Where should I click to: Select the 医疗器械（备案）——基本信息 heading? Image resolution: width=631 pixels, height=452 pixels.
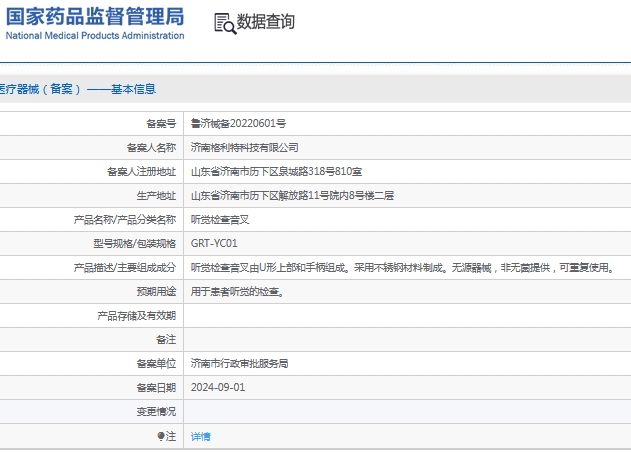click(77, 89)
